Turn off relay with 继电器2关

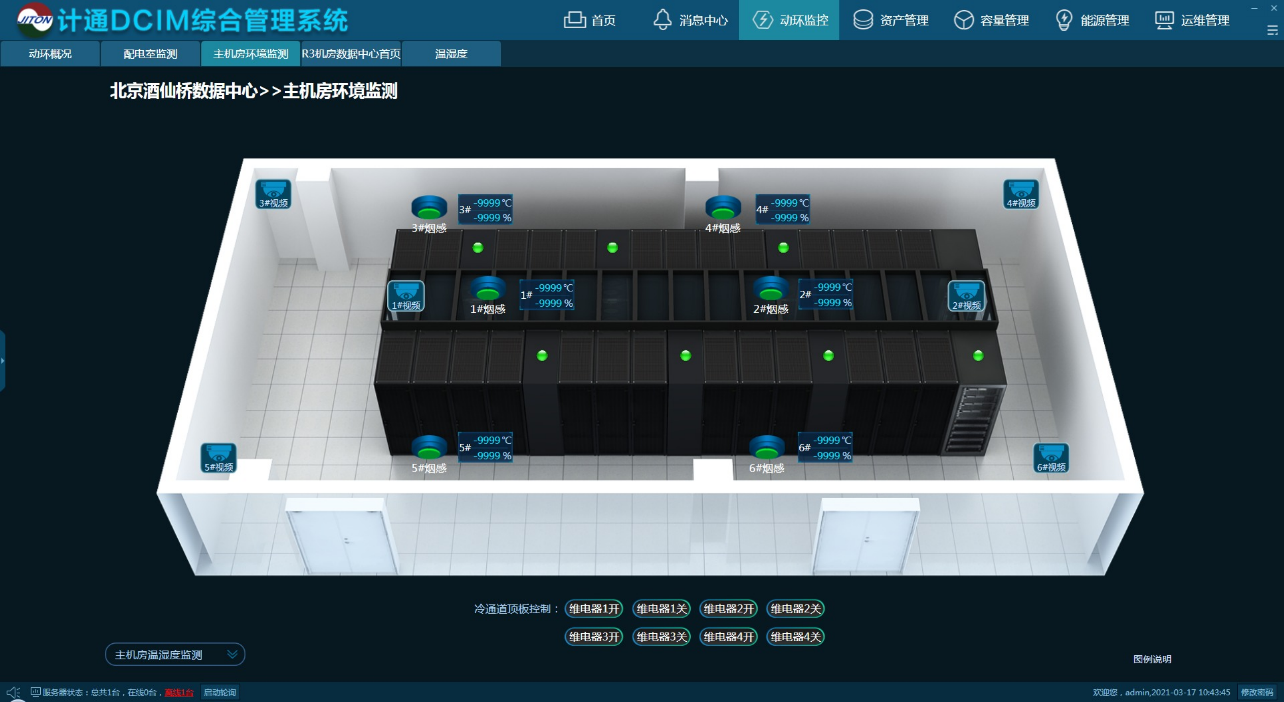(x=795, y=609)
